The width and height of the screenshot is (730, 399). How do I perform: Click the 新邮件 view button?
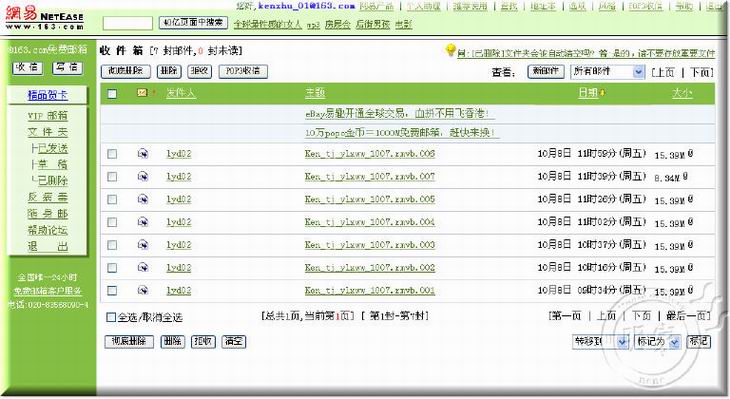coord(546,71)
